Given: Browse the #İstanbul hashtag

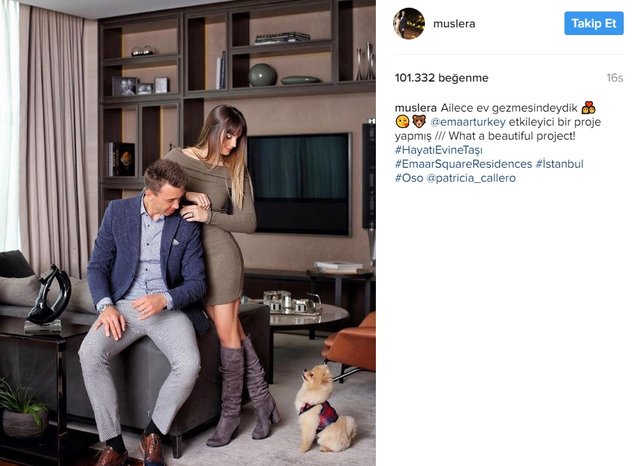Looking at the screenshot, I should tap(559, 164).
